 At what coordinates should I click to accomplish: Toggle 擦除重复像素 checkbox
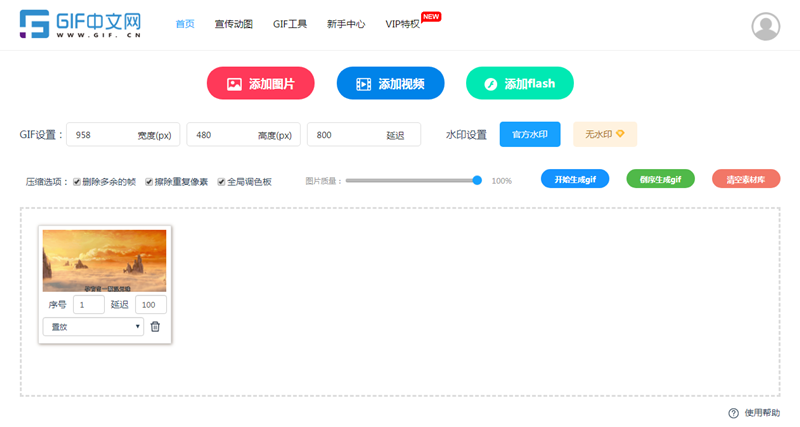[x=149, y=182]
